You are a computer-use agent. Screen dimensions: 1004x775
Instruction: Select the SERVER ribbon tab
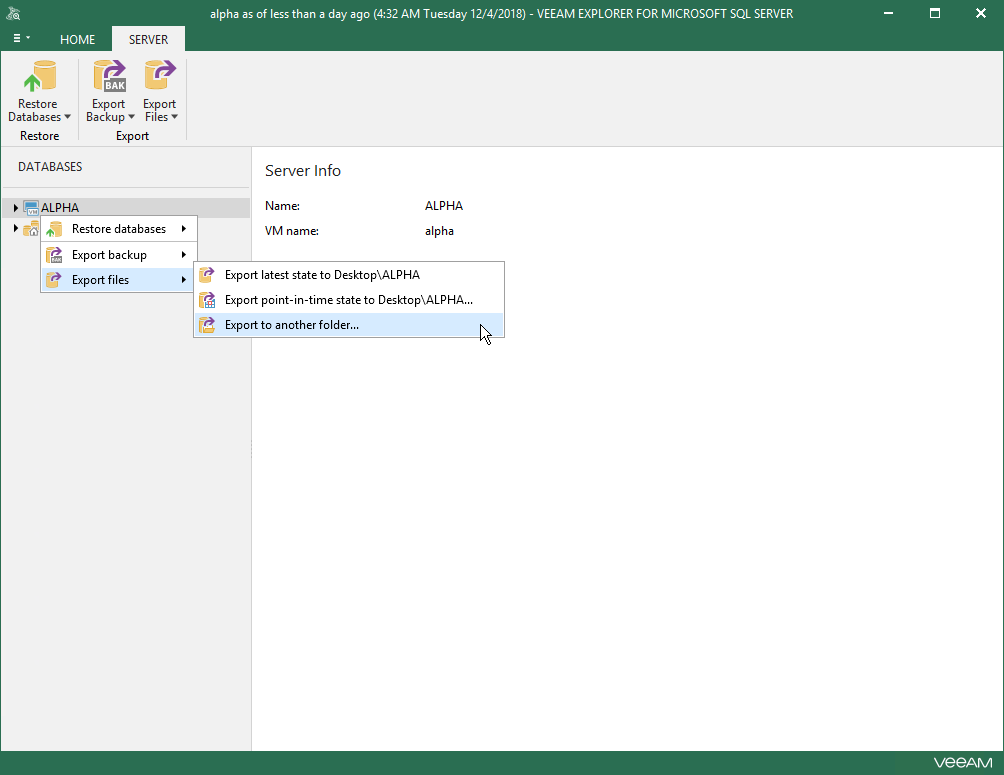(x=149, y=40)
